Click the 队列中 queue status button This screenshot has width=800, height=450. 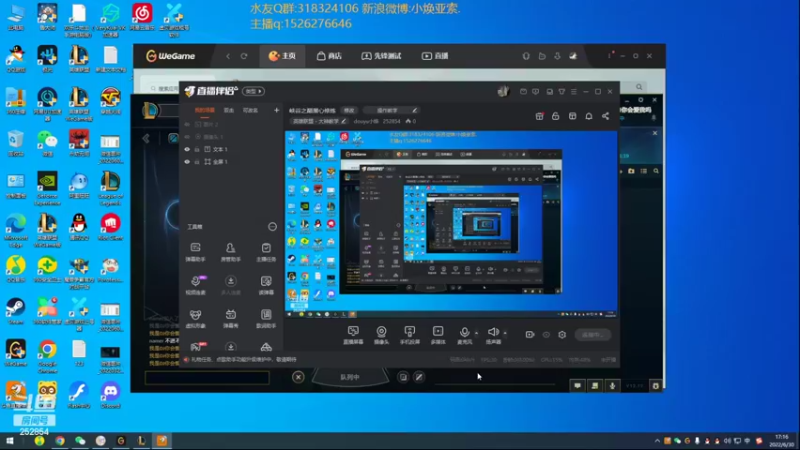click(x=350, y=377)
